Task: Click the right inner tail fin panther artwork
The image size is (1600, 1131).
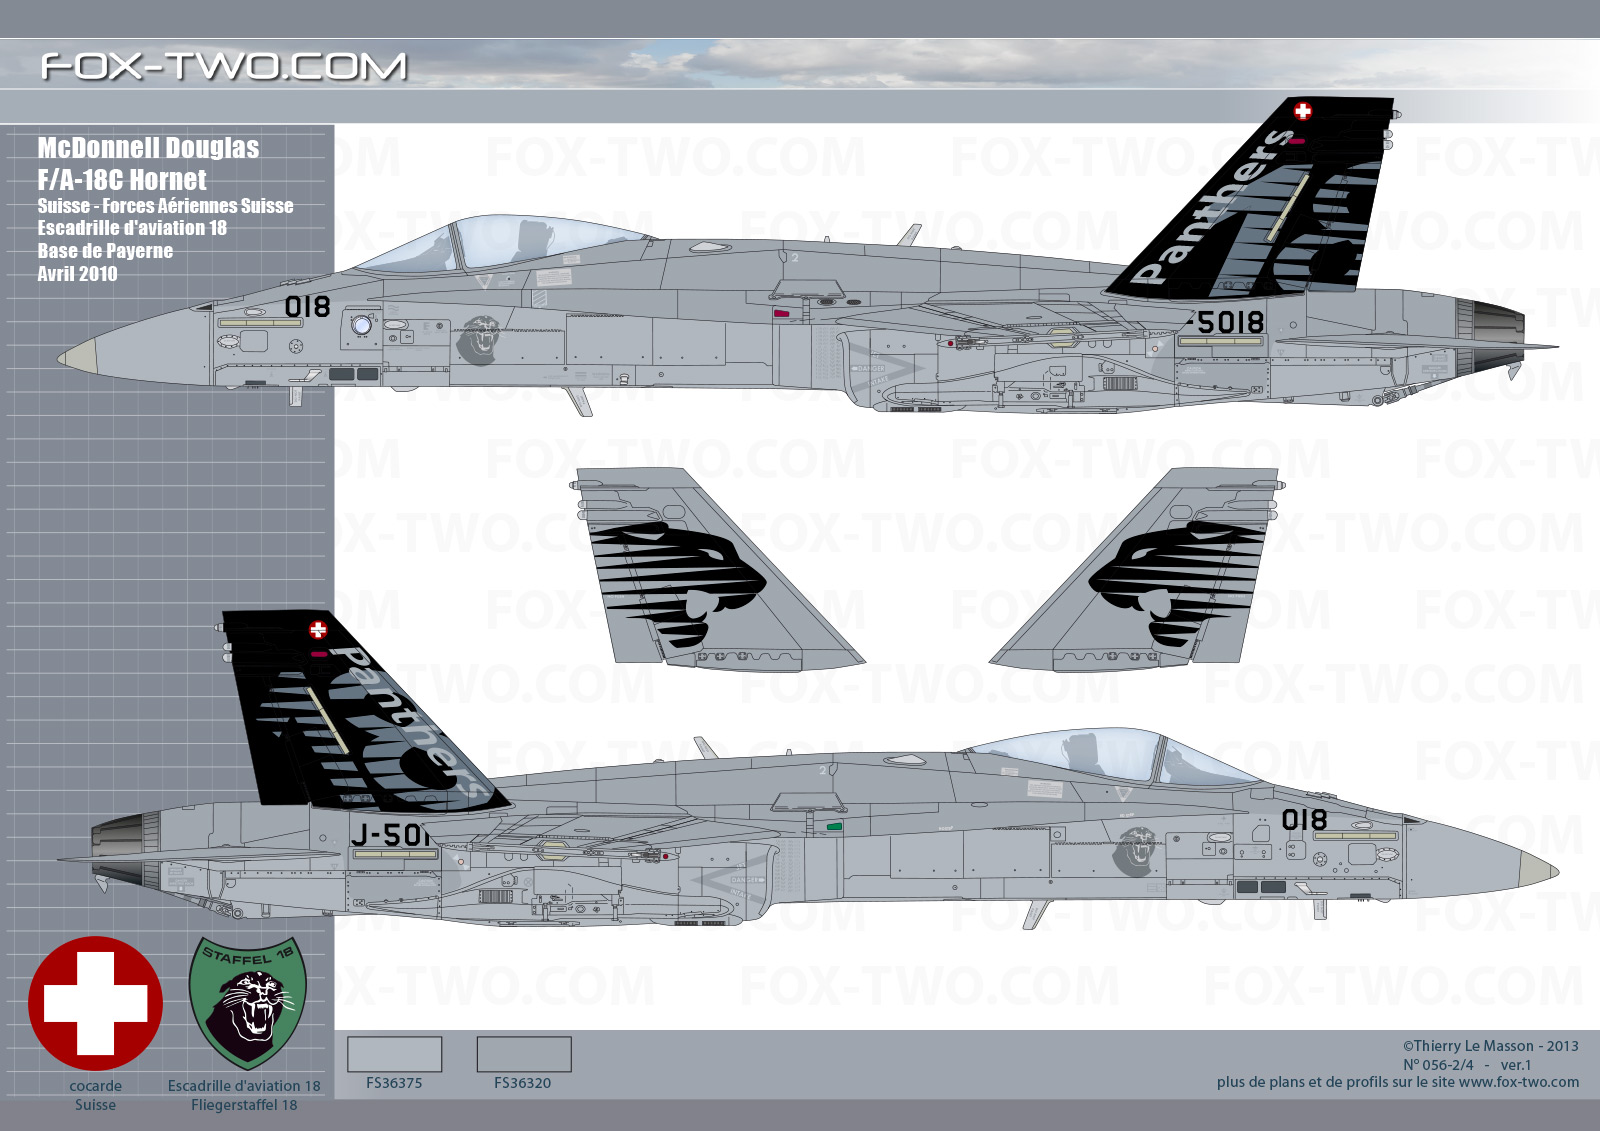Action: pyautogui.click(x=1176, y=584)
